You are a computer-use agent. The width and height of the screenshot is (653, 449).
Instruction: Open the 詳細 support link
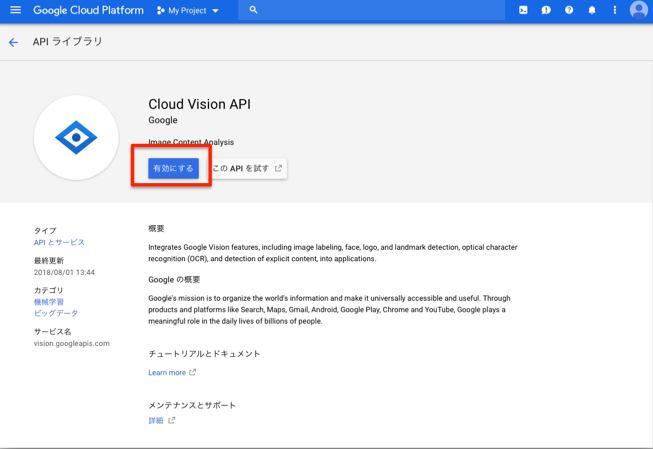point(156,421)
